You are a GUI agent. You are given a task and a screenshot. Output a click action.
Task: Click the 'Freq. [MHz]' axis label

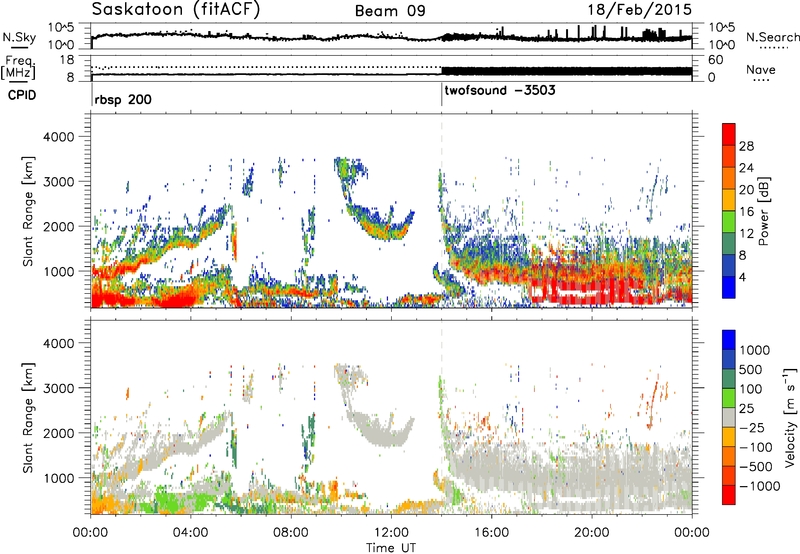point(18,68)
